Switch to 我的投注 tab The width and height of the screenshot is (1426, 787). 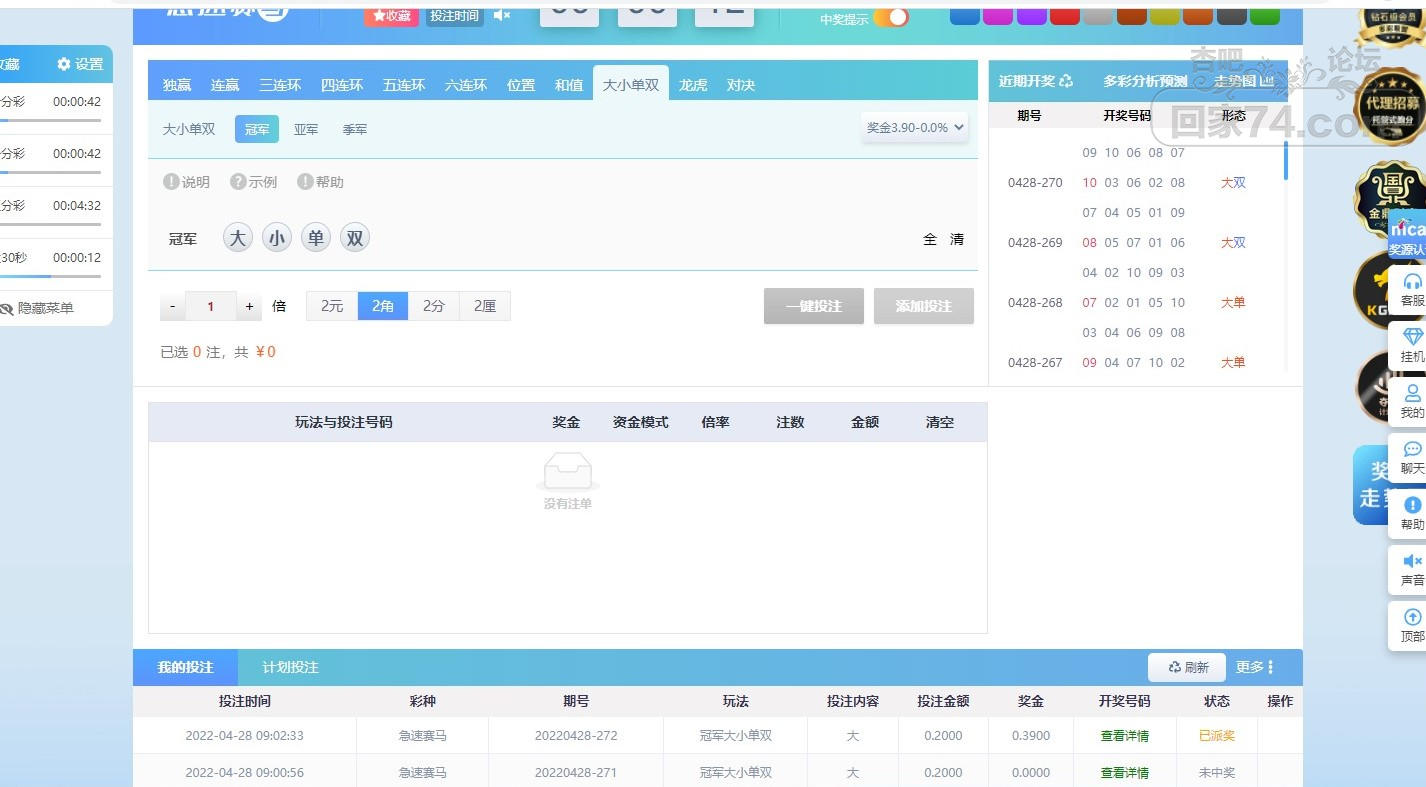[186, 667]
